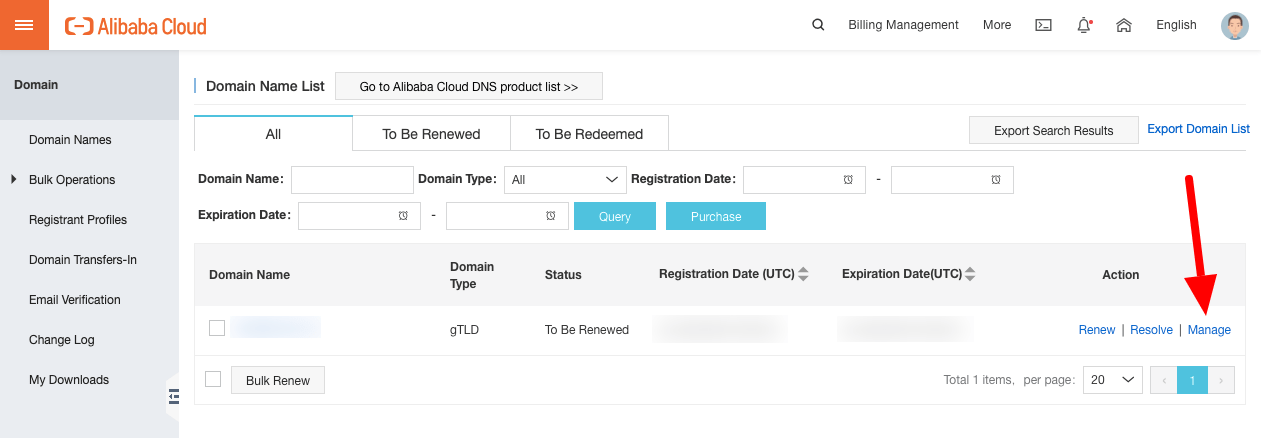Open the Expiration Date start calendar icon
The image size is (1261, 438).
(403, 216)
